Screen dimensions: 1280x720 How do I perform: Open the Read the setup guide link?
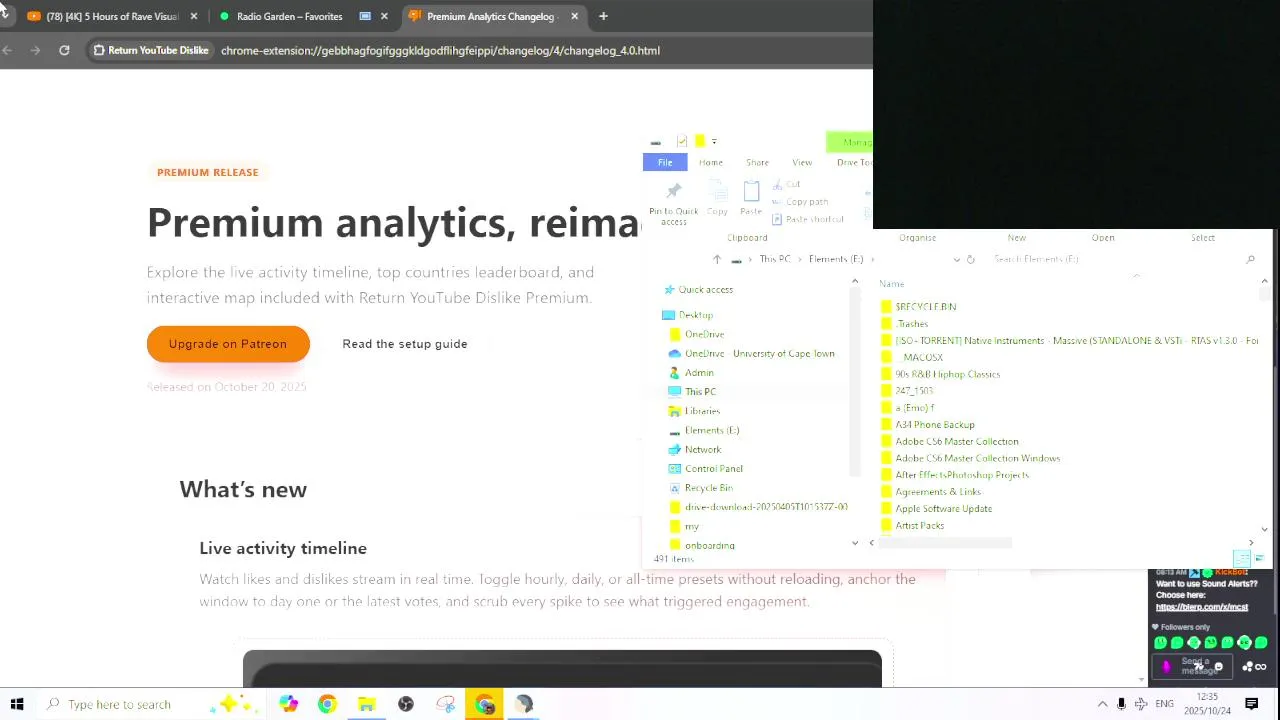(x=405, y=344)
